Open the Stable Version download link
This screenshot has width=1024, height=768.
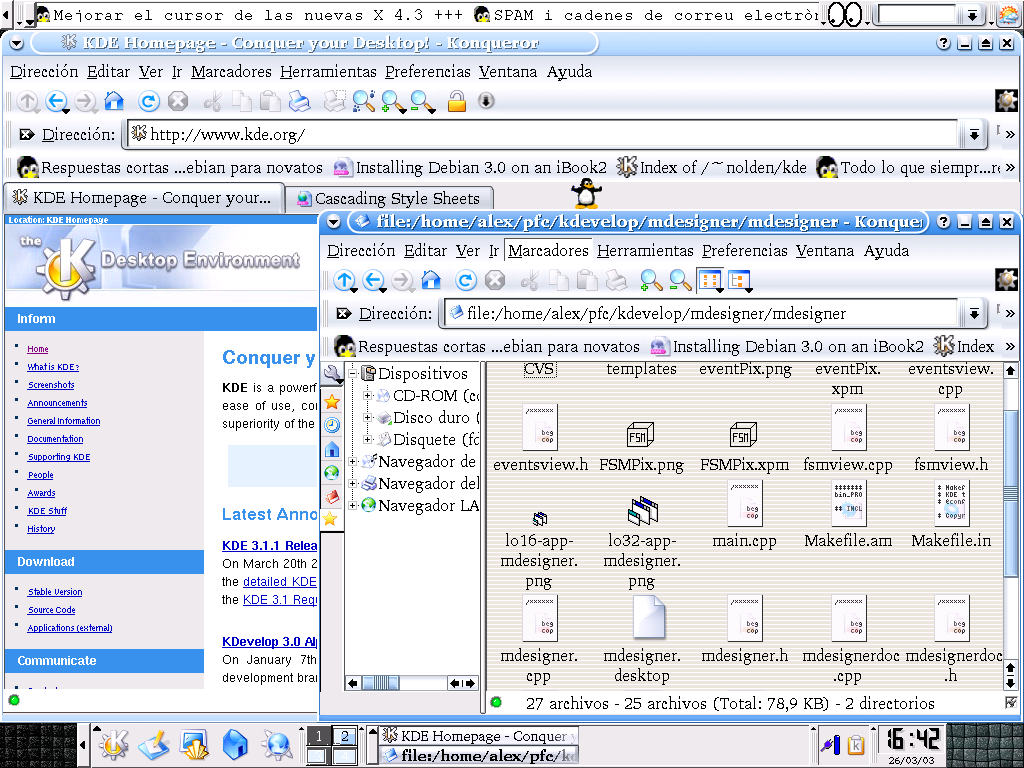click(55, 592)
